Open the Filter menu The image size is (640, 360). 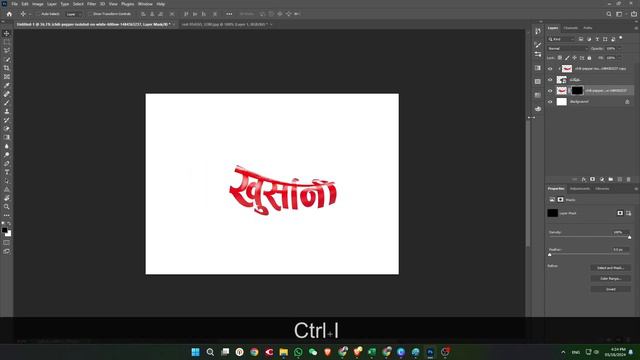91,4
